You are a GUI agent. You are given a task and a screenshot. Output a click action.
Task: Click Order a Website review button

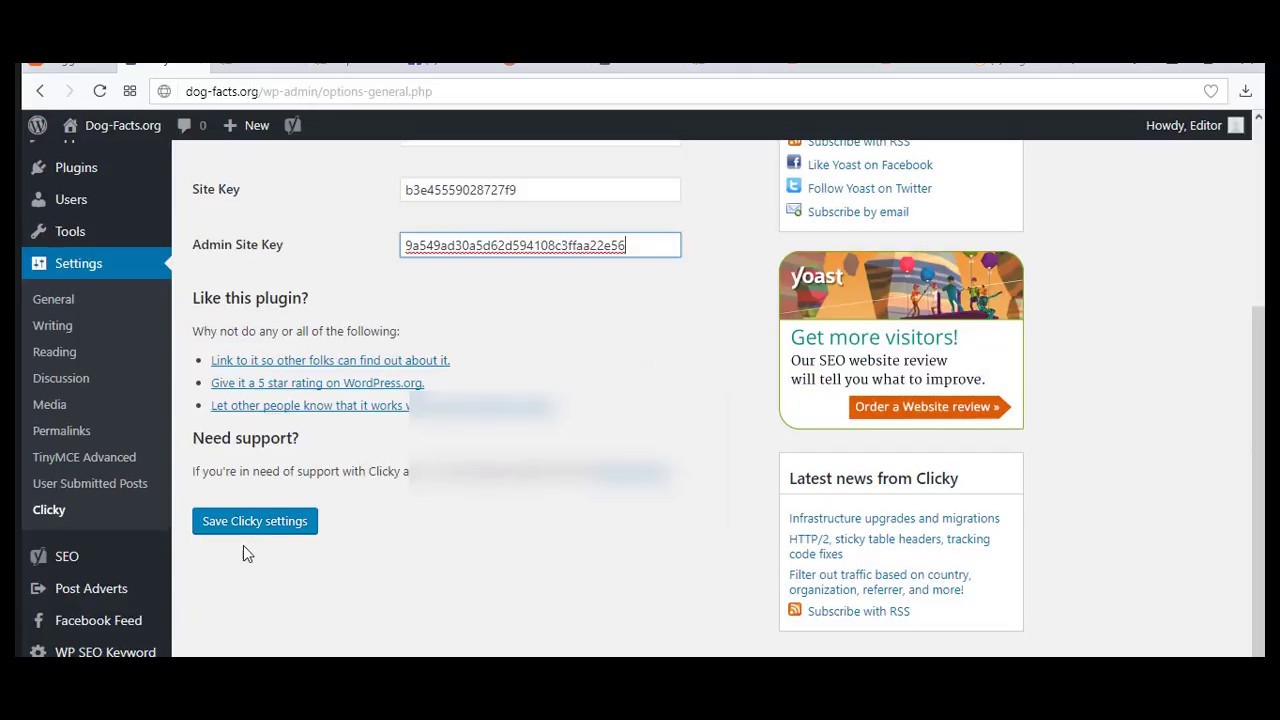(x=930, y=407)
